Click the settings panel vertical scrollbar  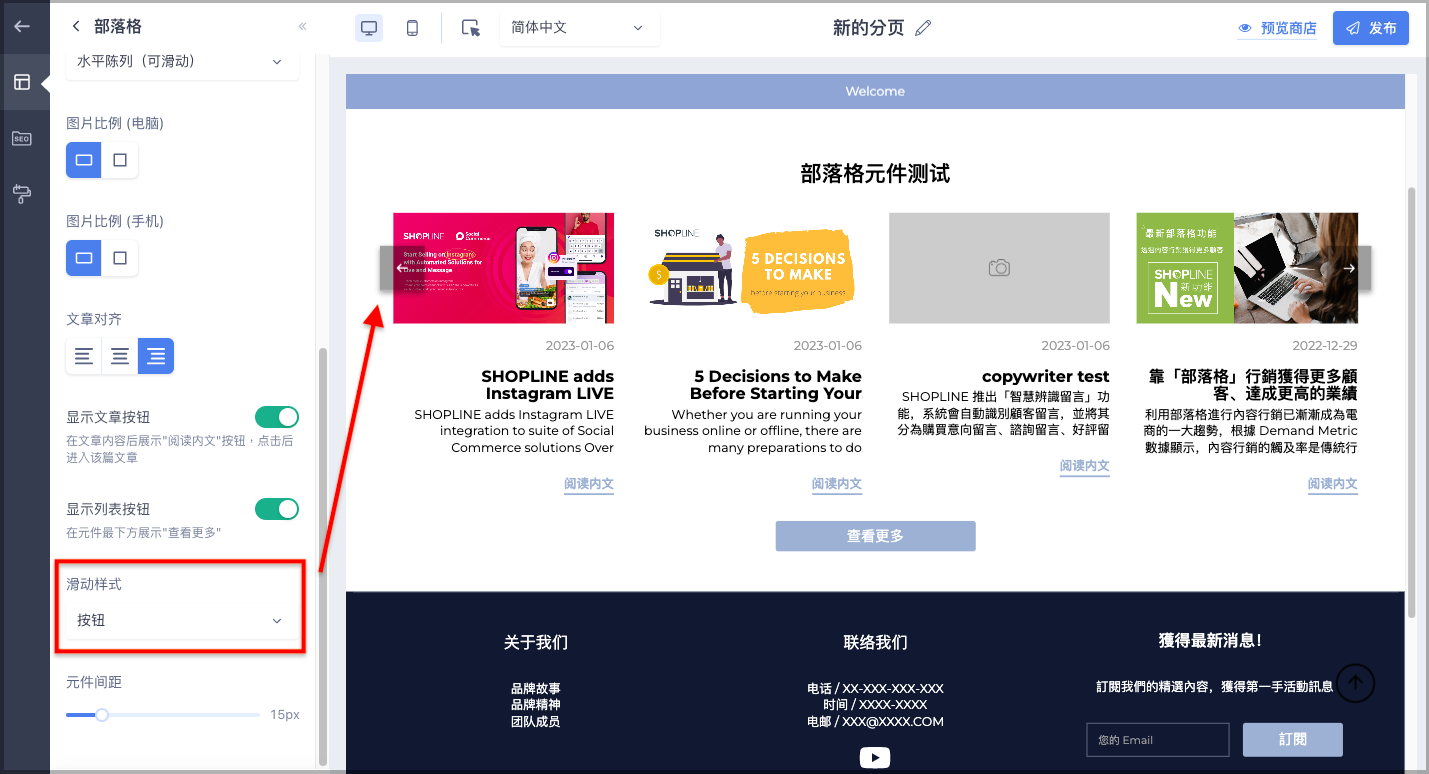(322, 556)
